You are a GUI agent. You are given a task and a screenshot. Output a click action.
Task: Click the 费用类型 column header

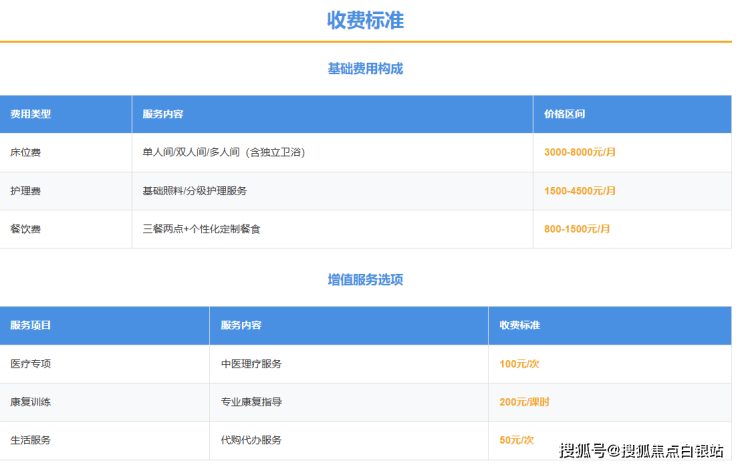pos(31,114)
